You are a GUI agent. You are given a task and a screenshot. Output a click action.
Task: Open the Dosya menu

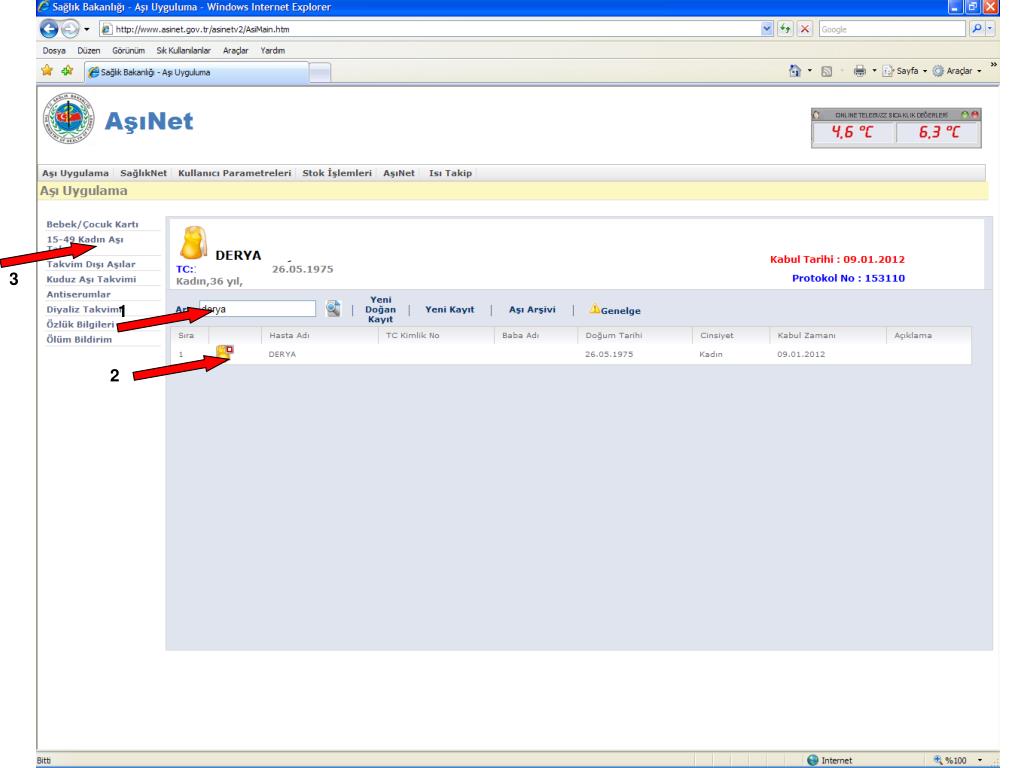tap(54, 50)
